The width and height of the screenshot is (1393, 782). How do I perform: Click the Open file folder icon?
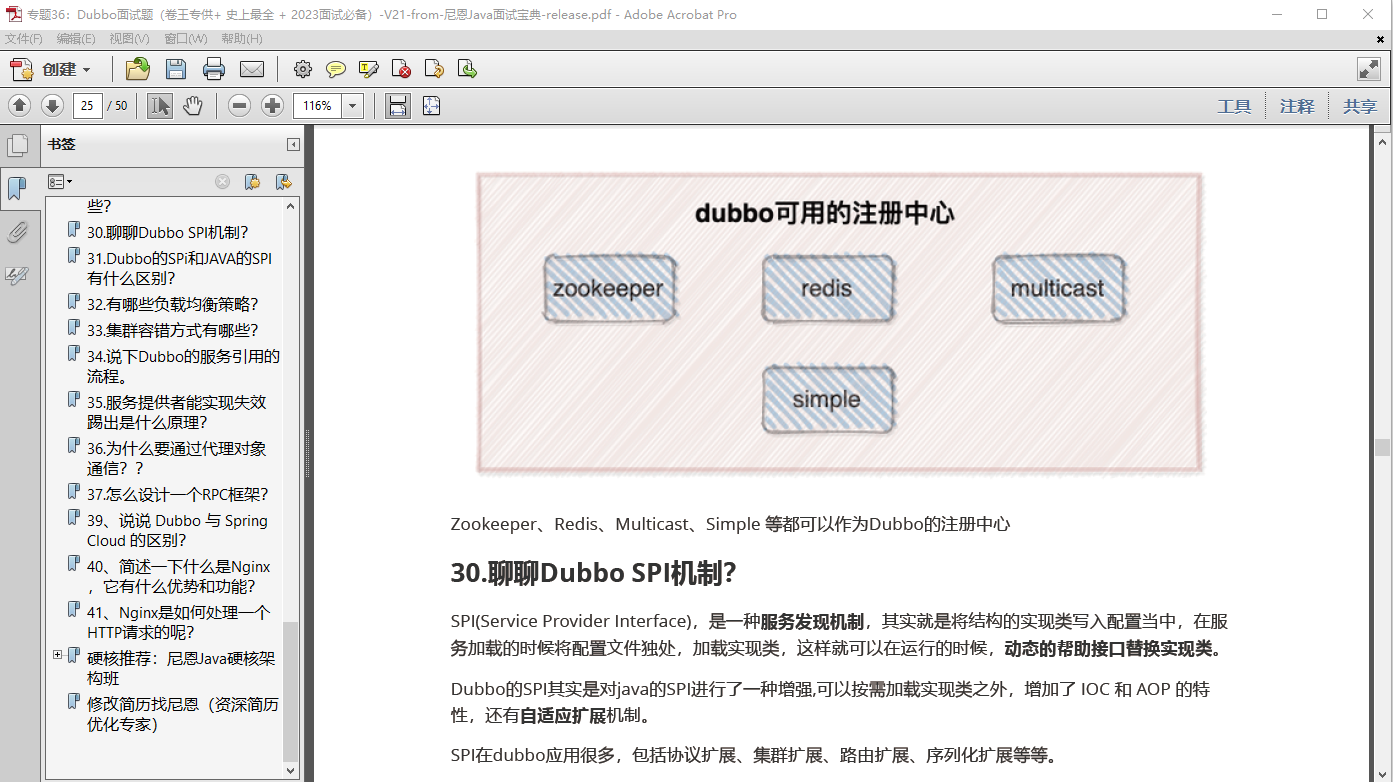click(138, 69)
